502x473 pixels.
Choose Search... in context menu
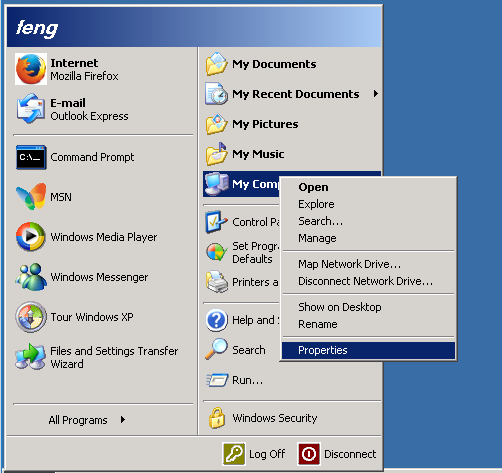320,221
